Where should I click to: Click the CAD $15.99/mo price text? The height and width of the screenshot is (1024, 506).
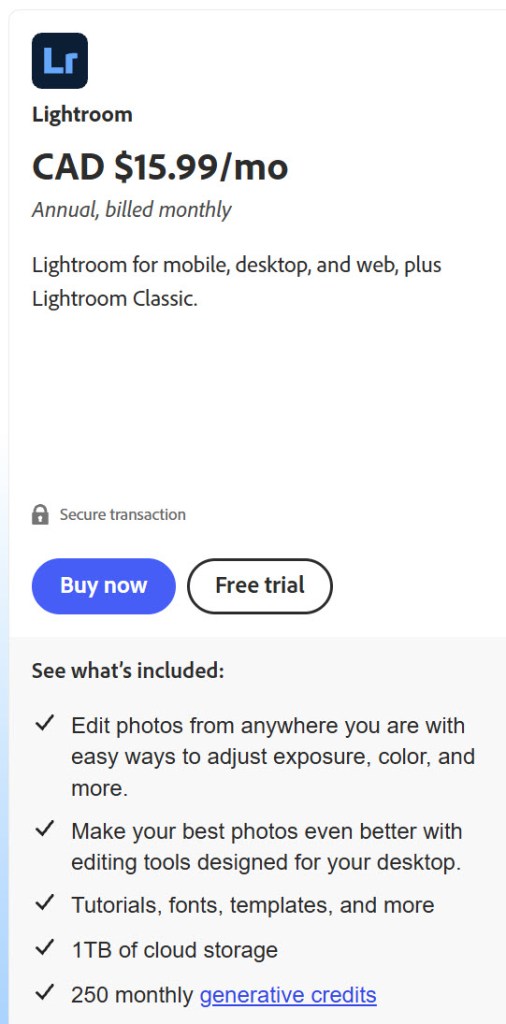point(160,167)
